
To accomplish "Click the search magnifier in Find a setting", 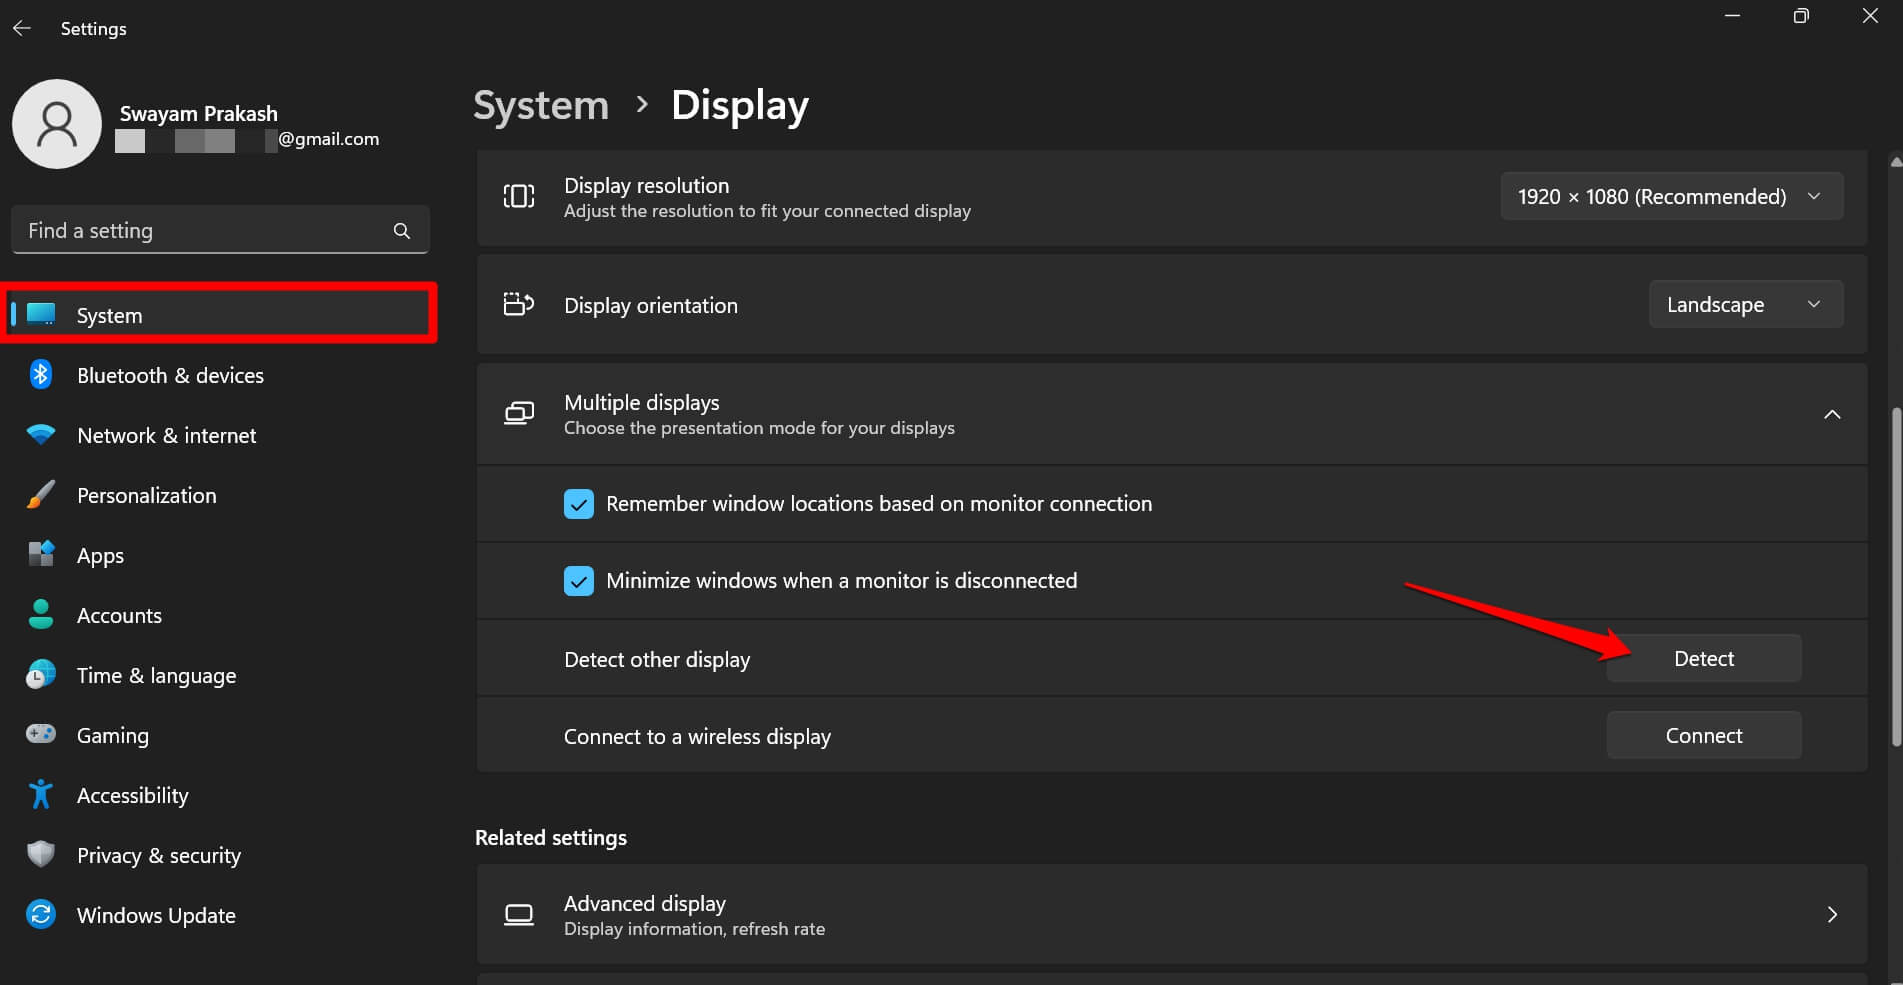I will coord(401,230).
